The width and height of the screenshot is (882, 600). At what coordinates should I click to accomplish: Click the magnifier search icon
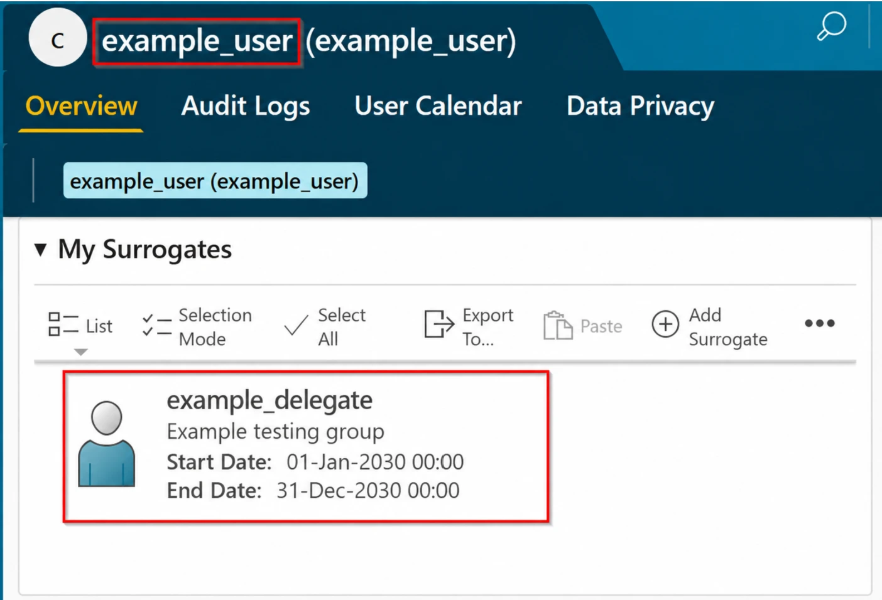pos(831,26)
